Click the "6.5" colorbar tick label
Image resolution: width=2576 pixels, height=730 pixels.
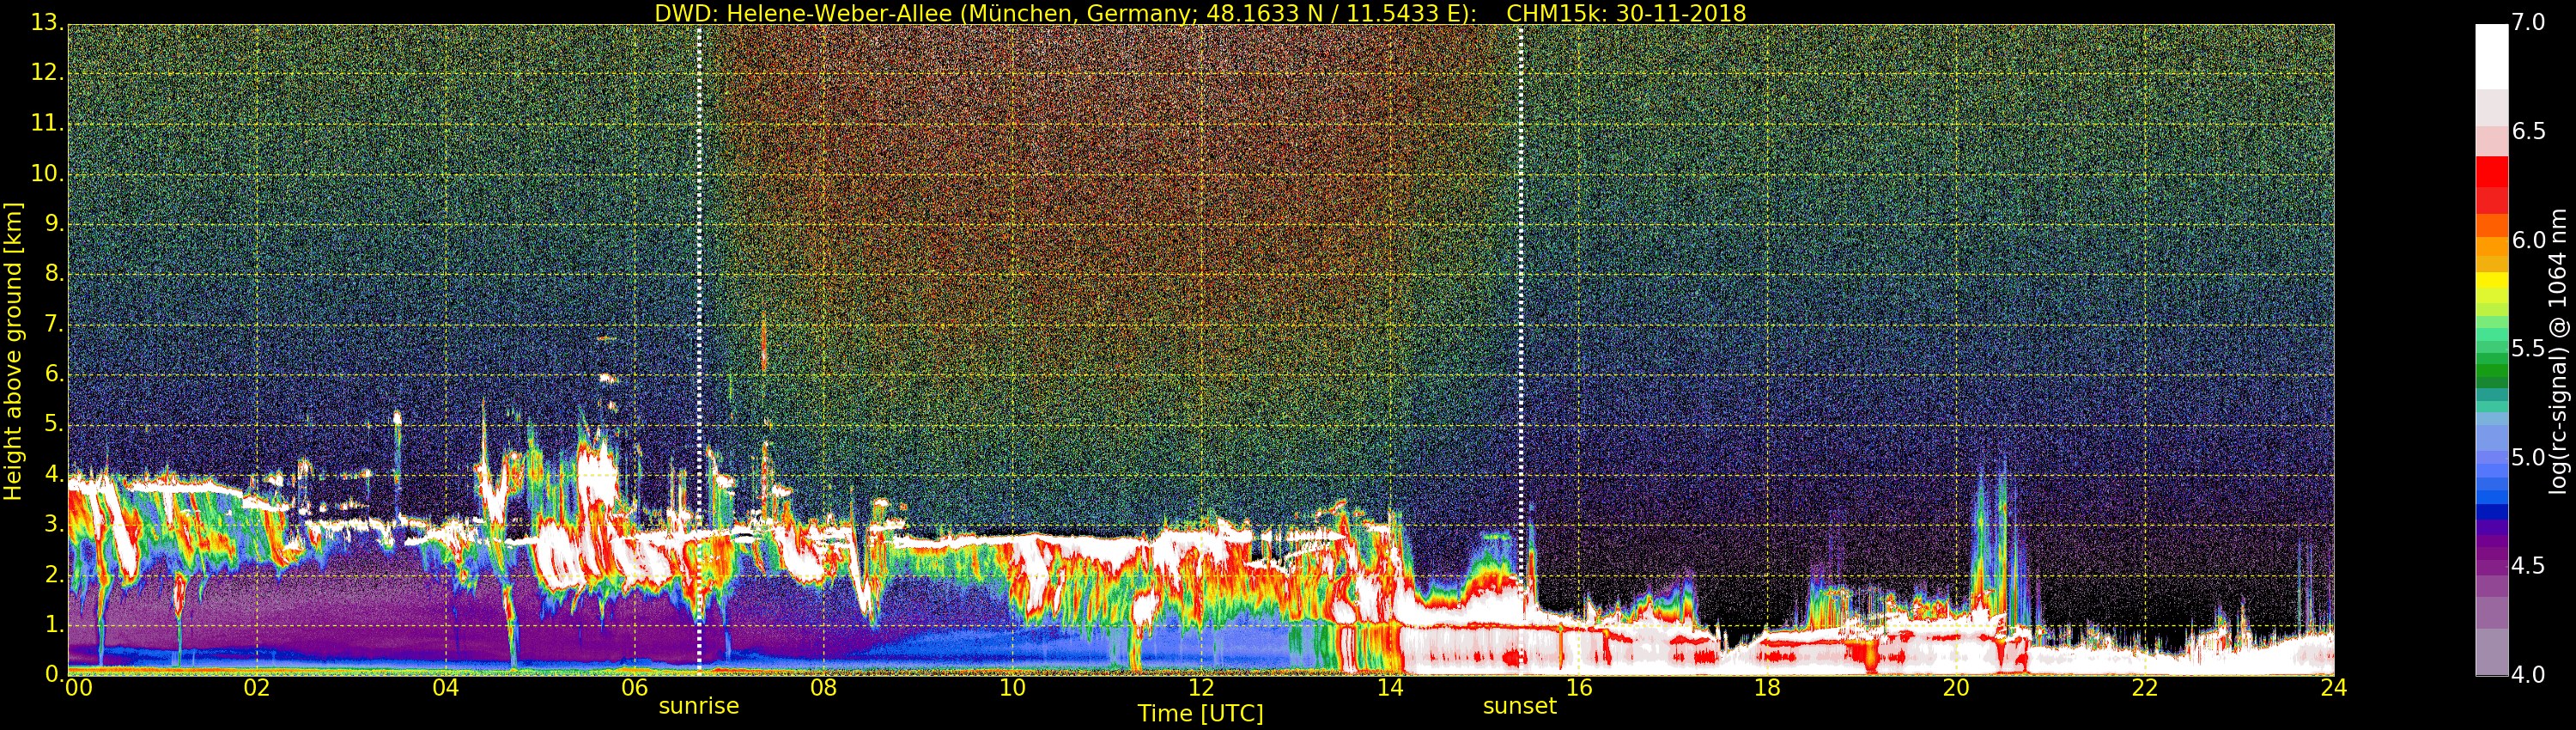coord(2530,132)
